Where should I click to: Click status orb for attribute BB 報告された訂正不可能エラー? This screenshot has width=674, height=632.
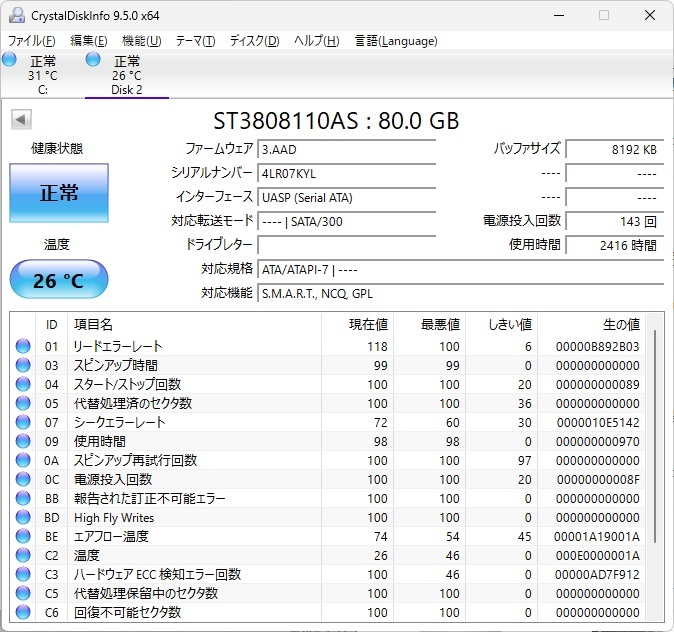(23, 498)
